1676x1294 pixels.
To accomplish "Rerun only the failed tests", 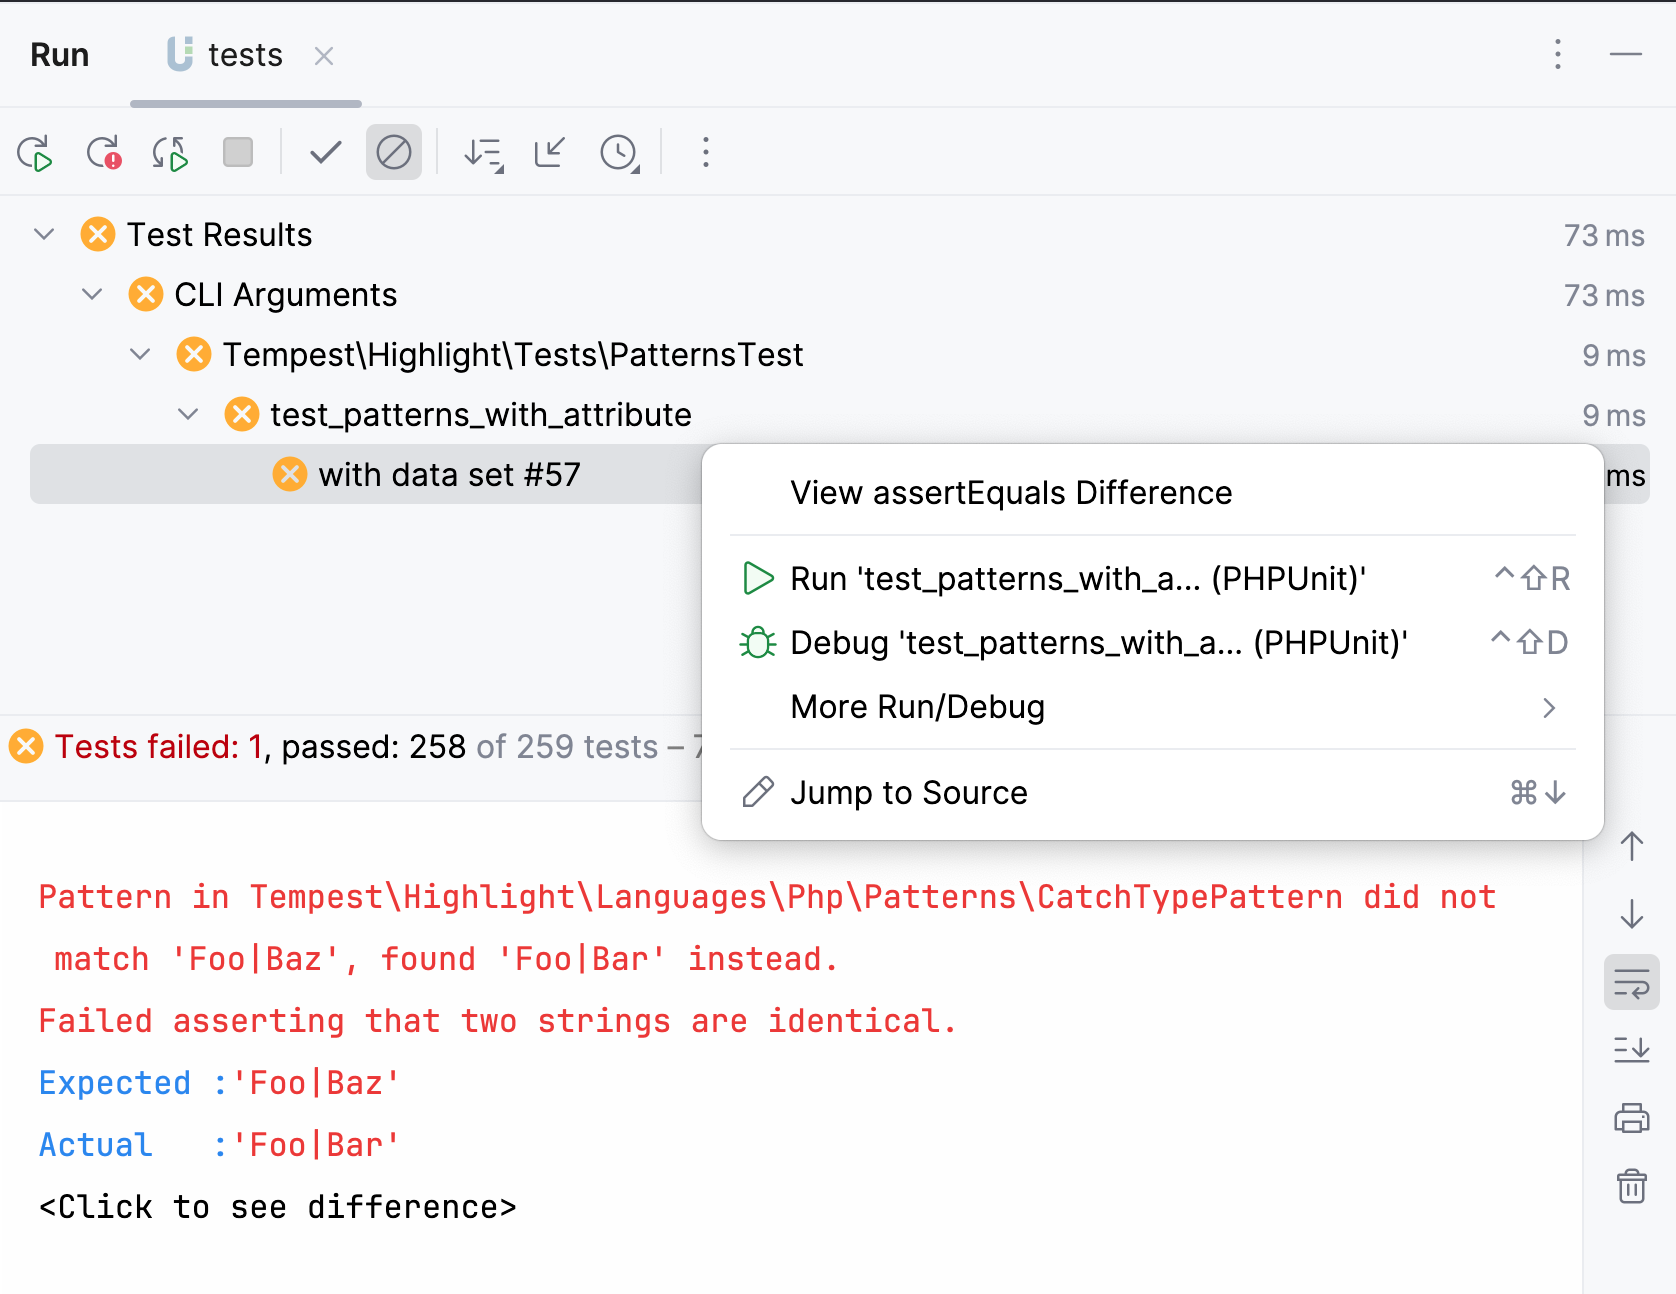I will pyautogui.click(x=103, y=153).
